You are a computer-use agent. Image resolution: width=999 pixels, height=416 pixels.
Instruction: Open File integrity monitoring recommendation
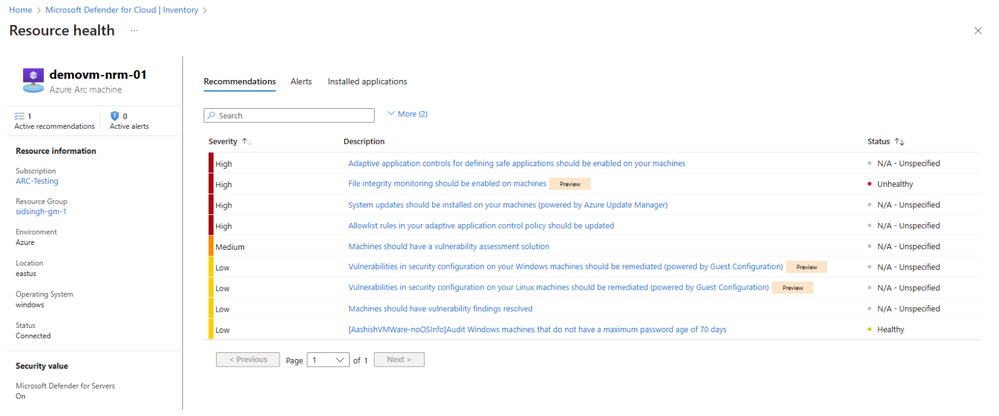tap(447, 183)
